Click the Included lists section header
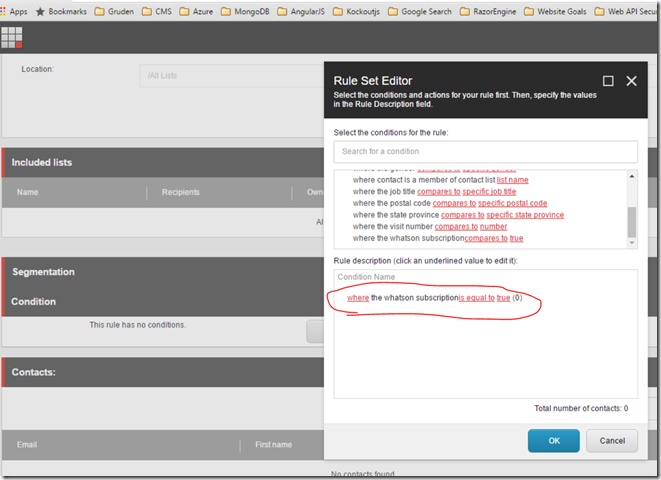 pyautogui.click(x=164, y=162)
